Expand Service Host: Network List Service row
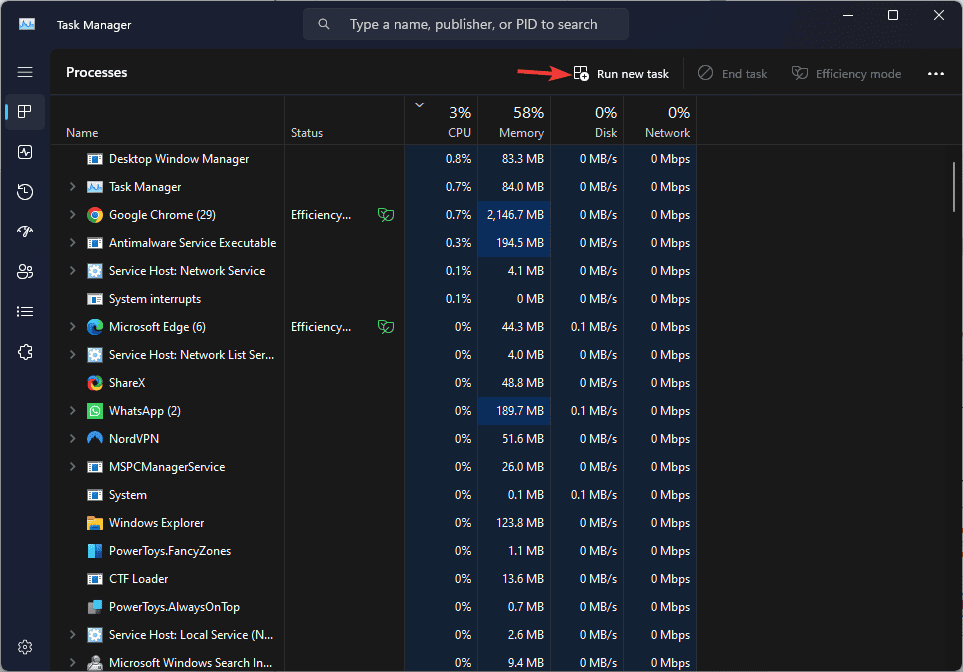This screenshot has width=963, height=672. pyautogui.click(x=72, y=355)
